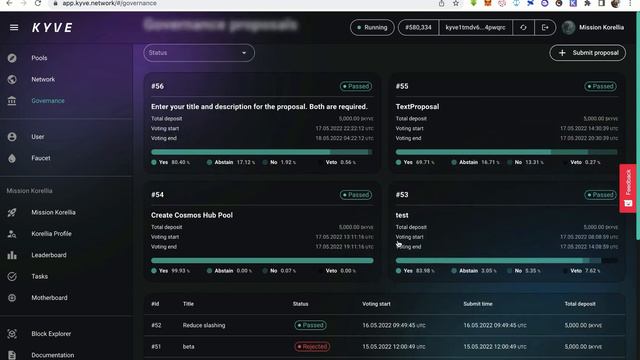
Task: Click the vote progress bar of proposal #55
Action: 507,152
